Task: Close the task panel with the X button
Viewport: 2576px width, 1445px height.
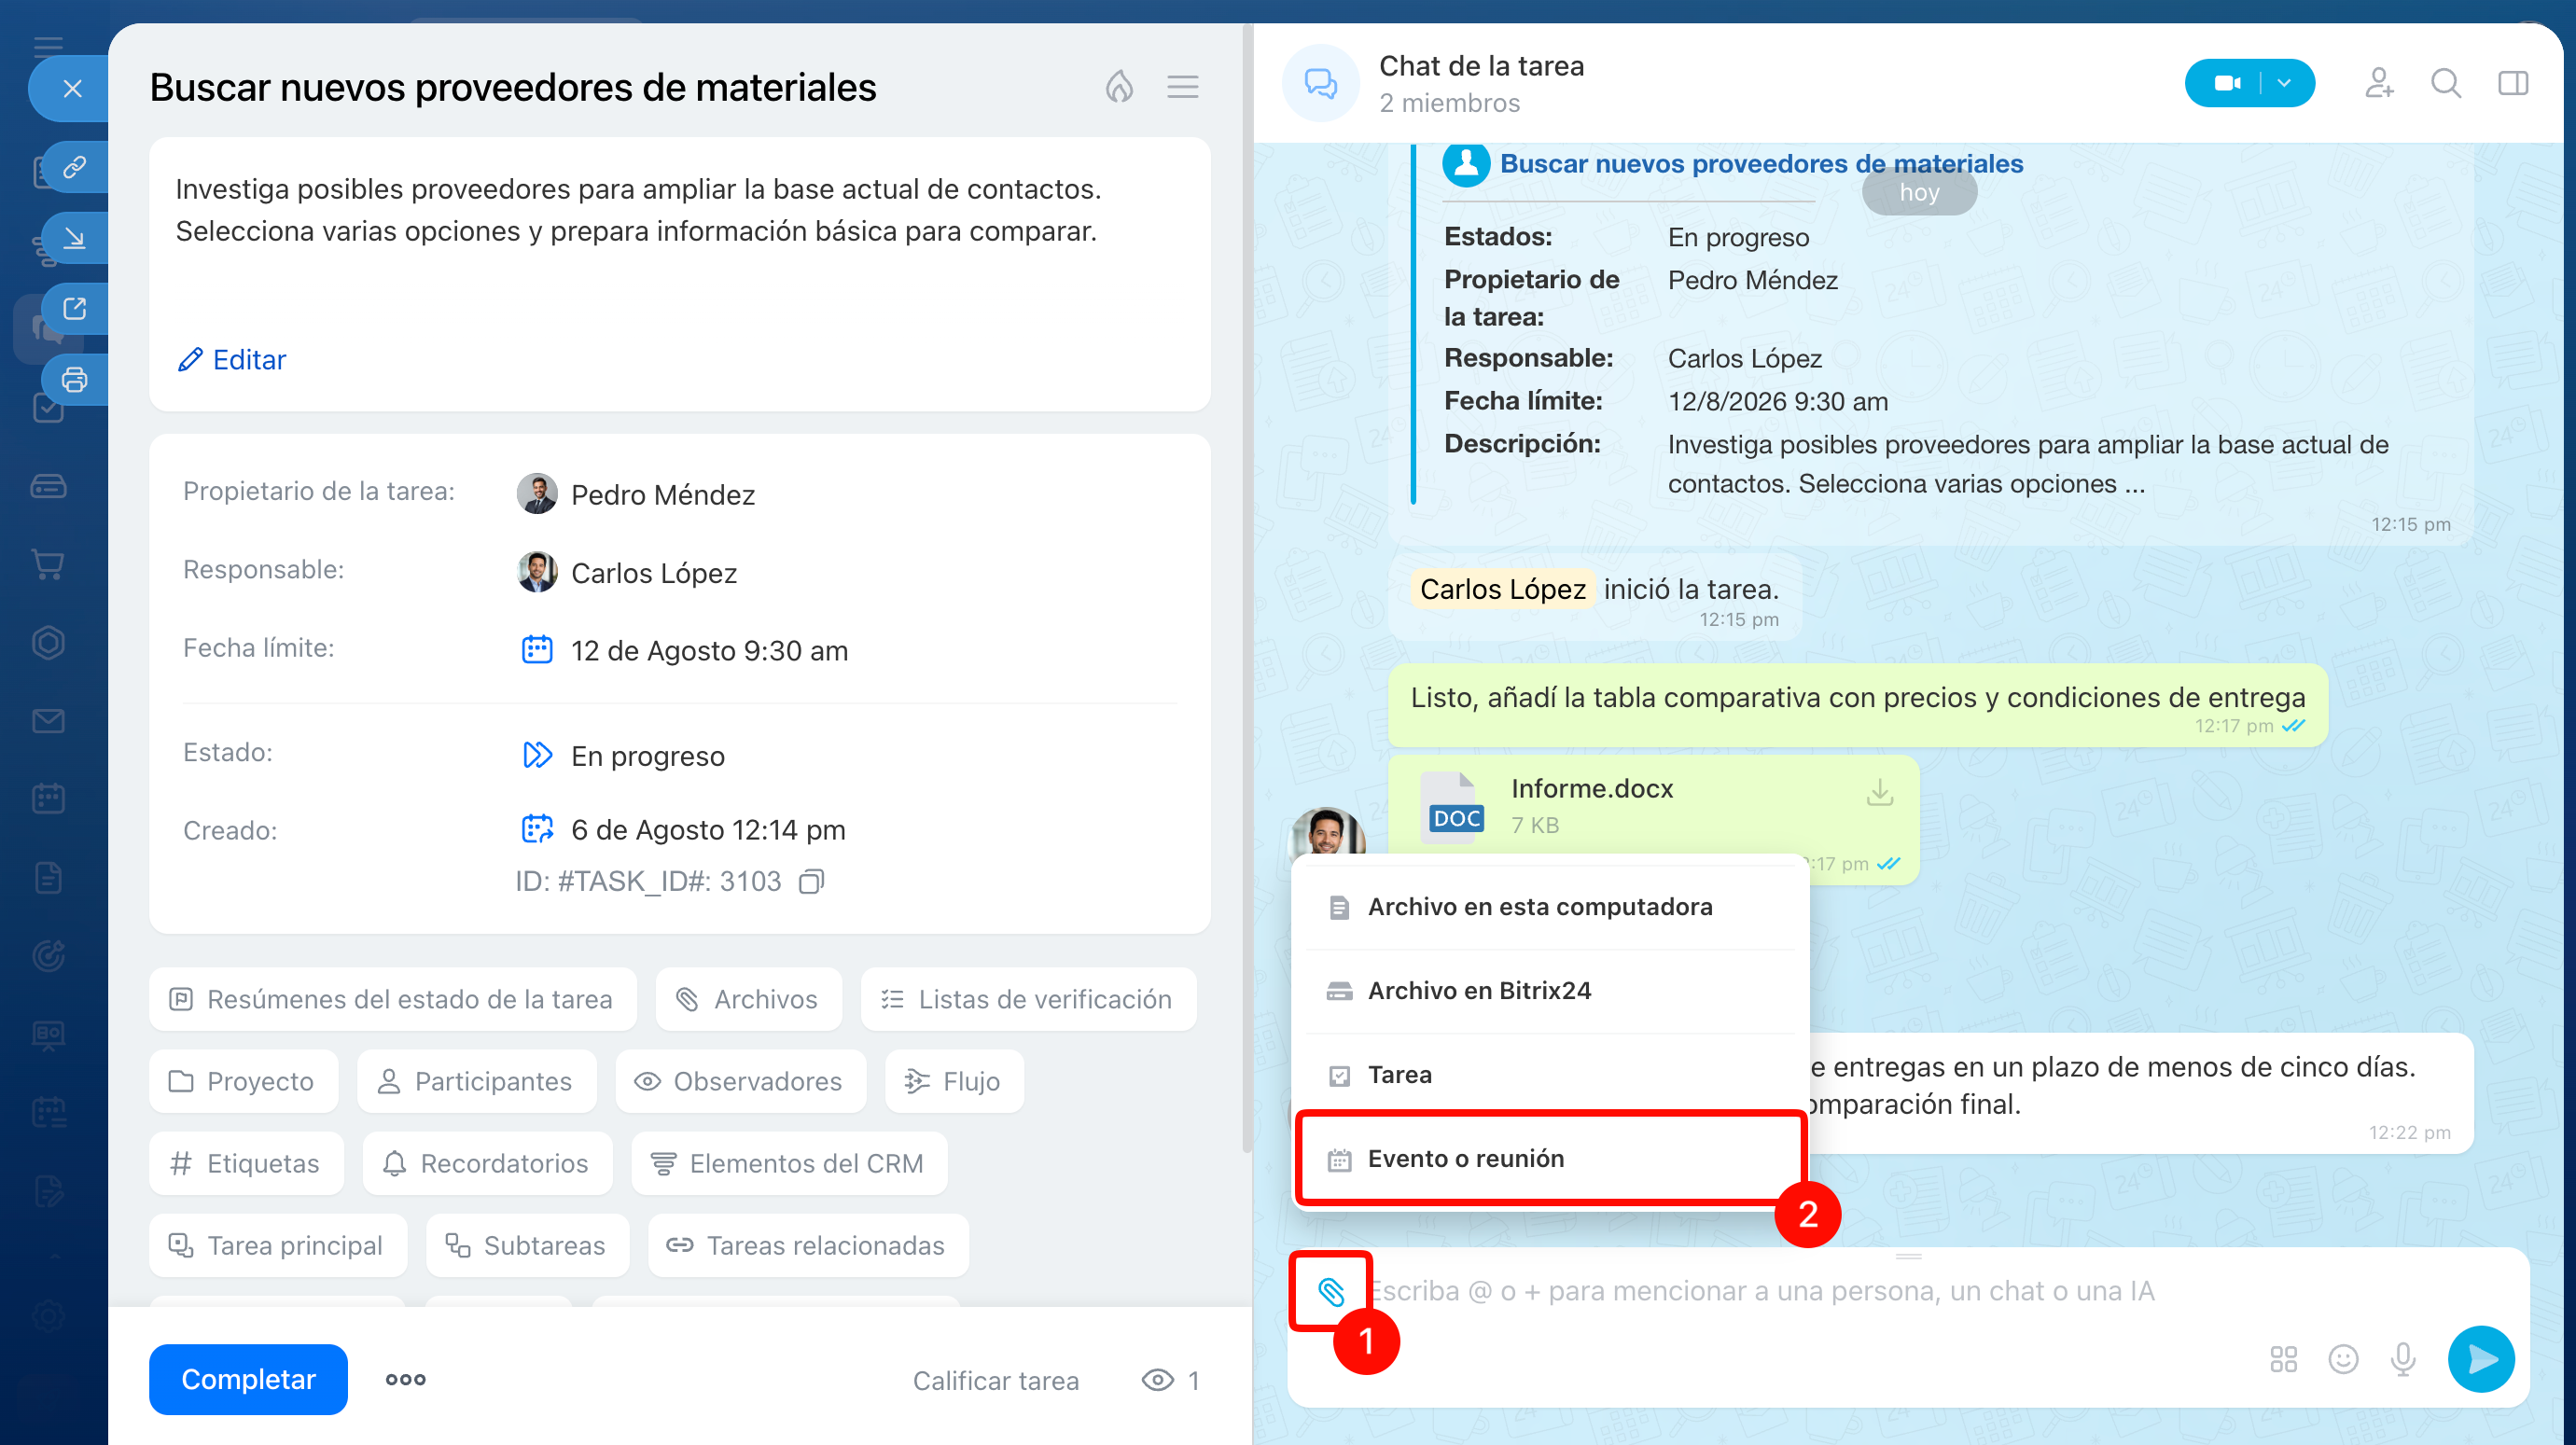Action: [x=72, y=88]
